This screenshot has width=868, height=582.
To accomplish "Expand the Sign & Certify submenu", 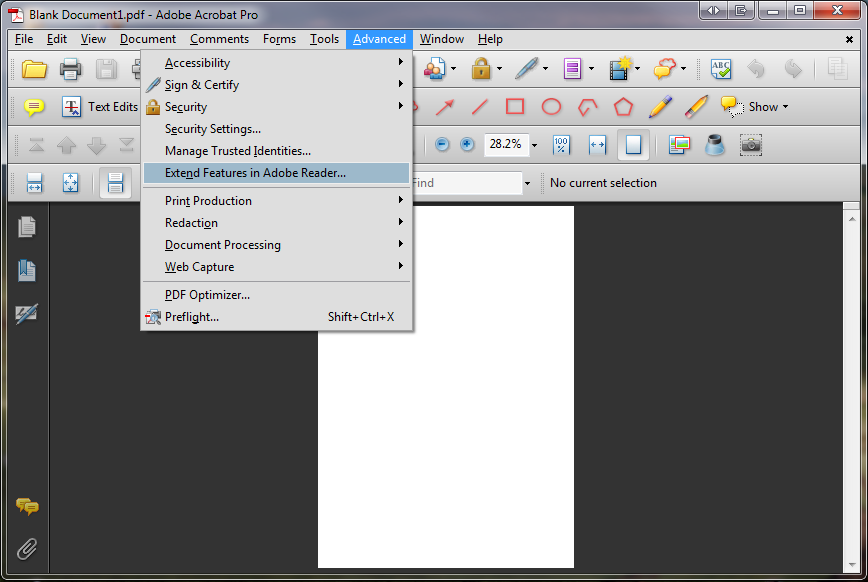I will [276, 85].
